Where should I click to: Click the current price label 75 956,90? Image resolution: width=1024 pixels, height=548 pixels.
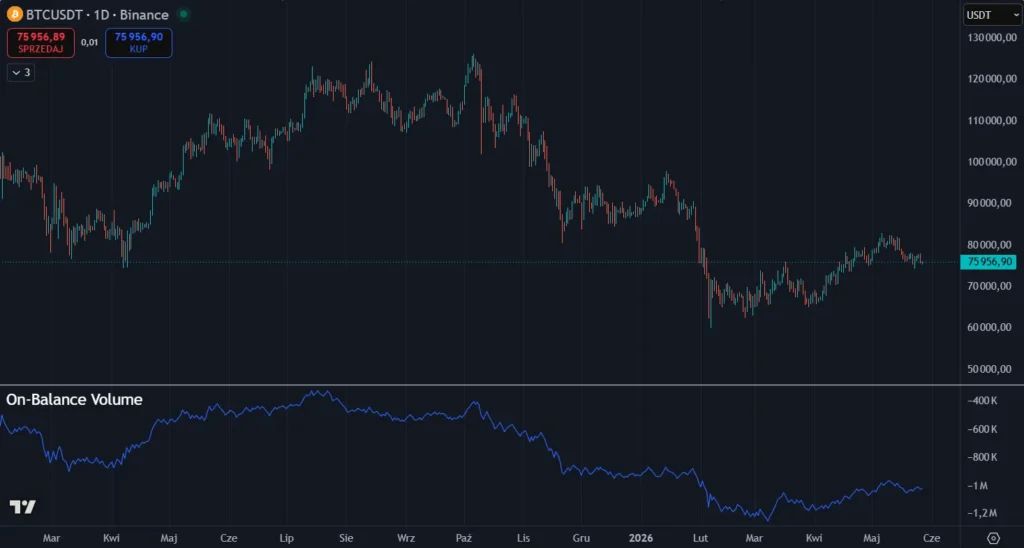[x=989, y=262]
